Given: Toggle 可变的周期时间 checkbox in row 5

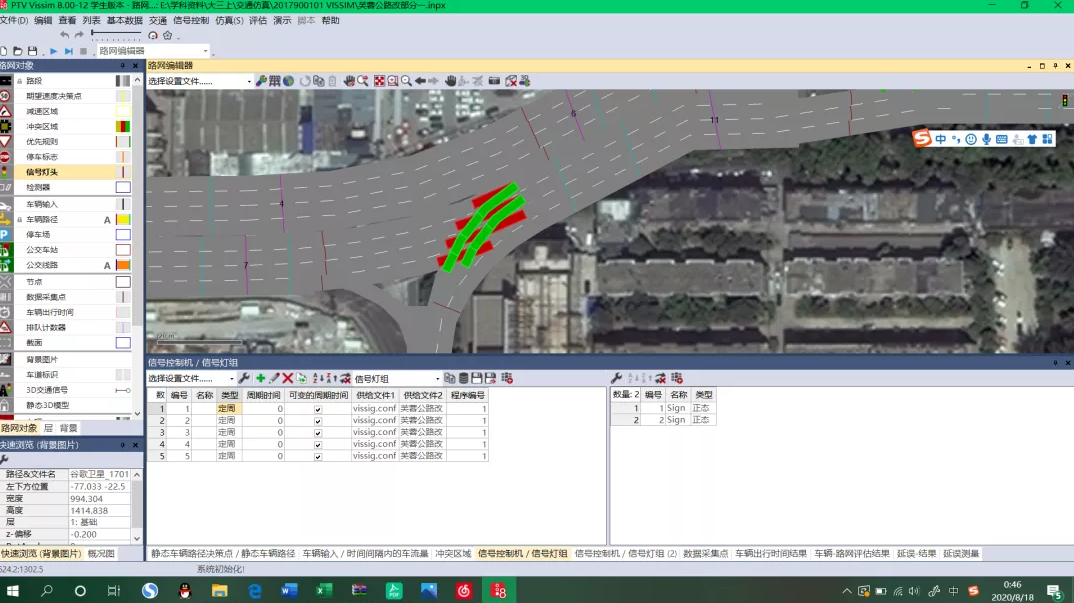Looking at the screenshot, I should click(x=318, y=456).
